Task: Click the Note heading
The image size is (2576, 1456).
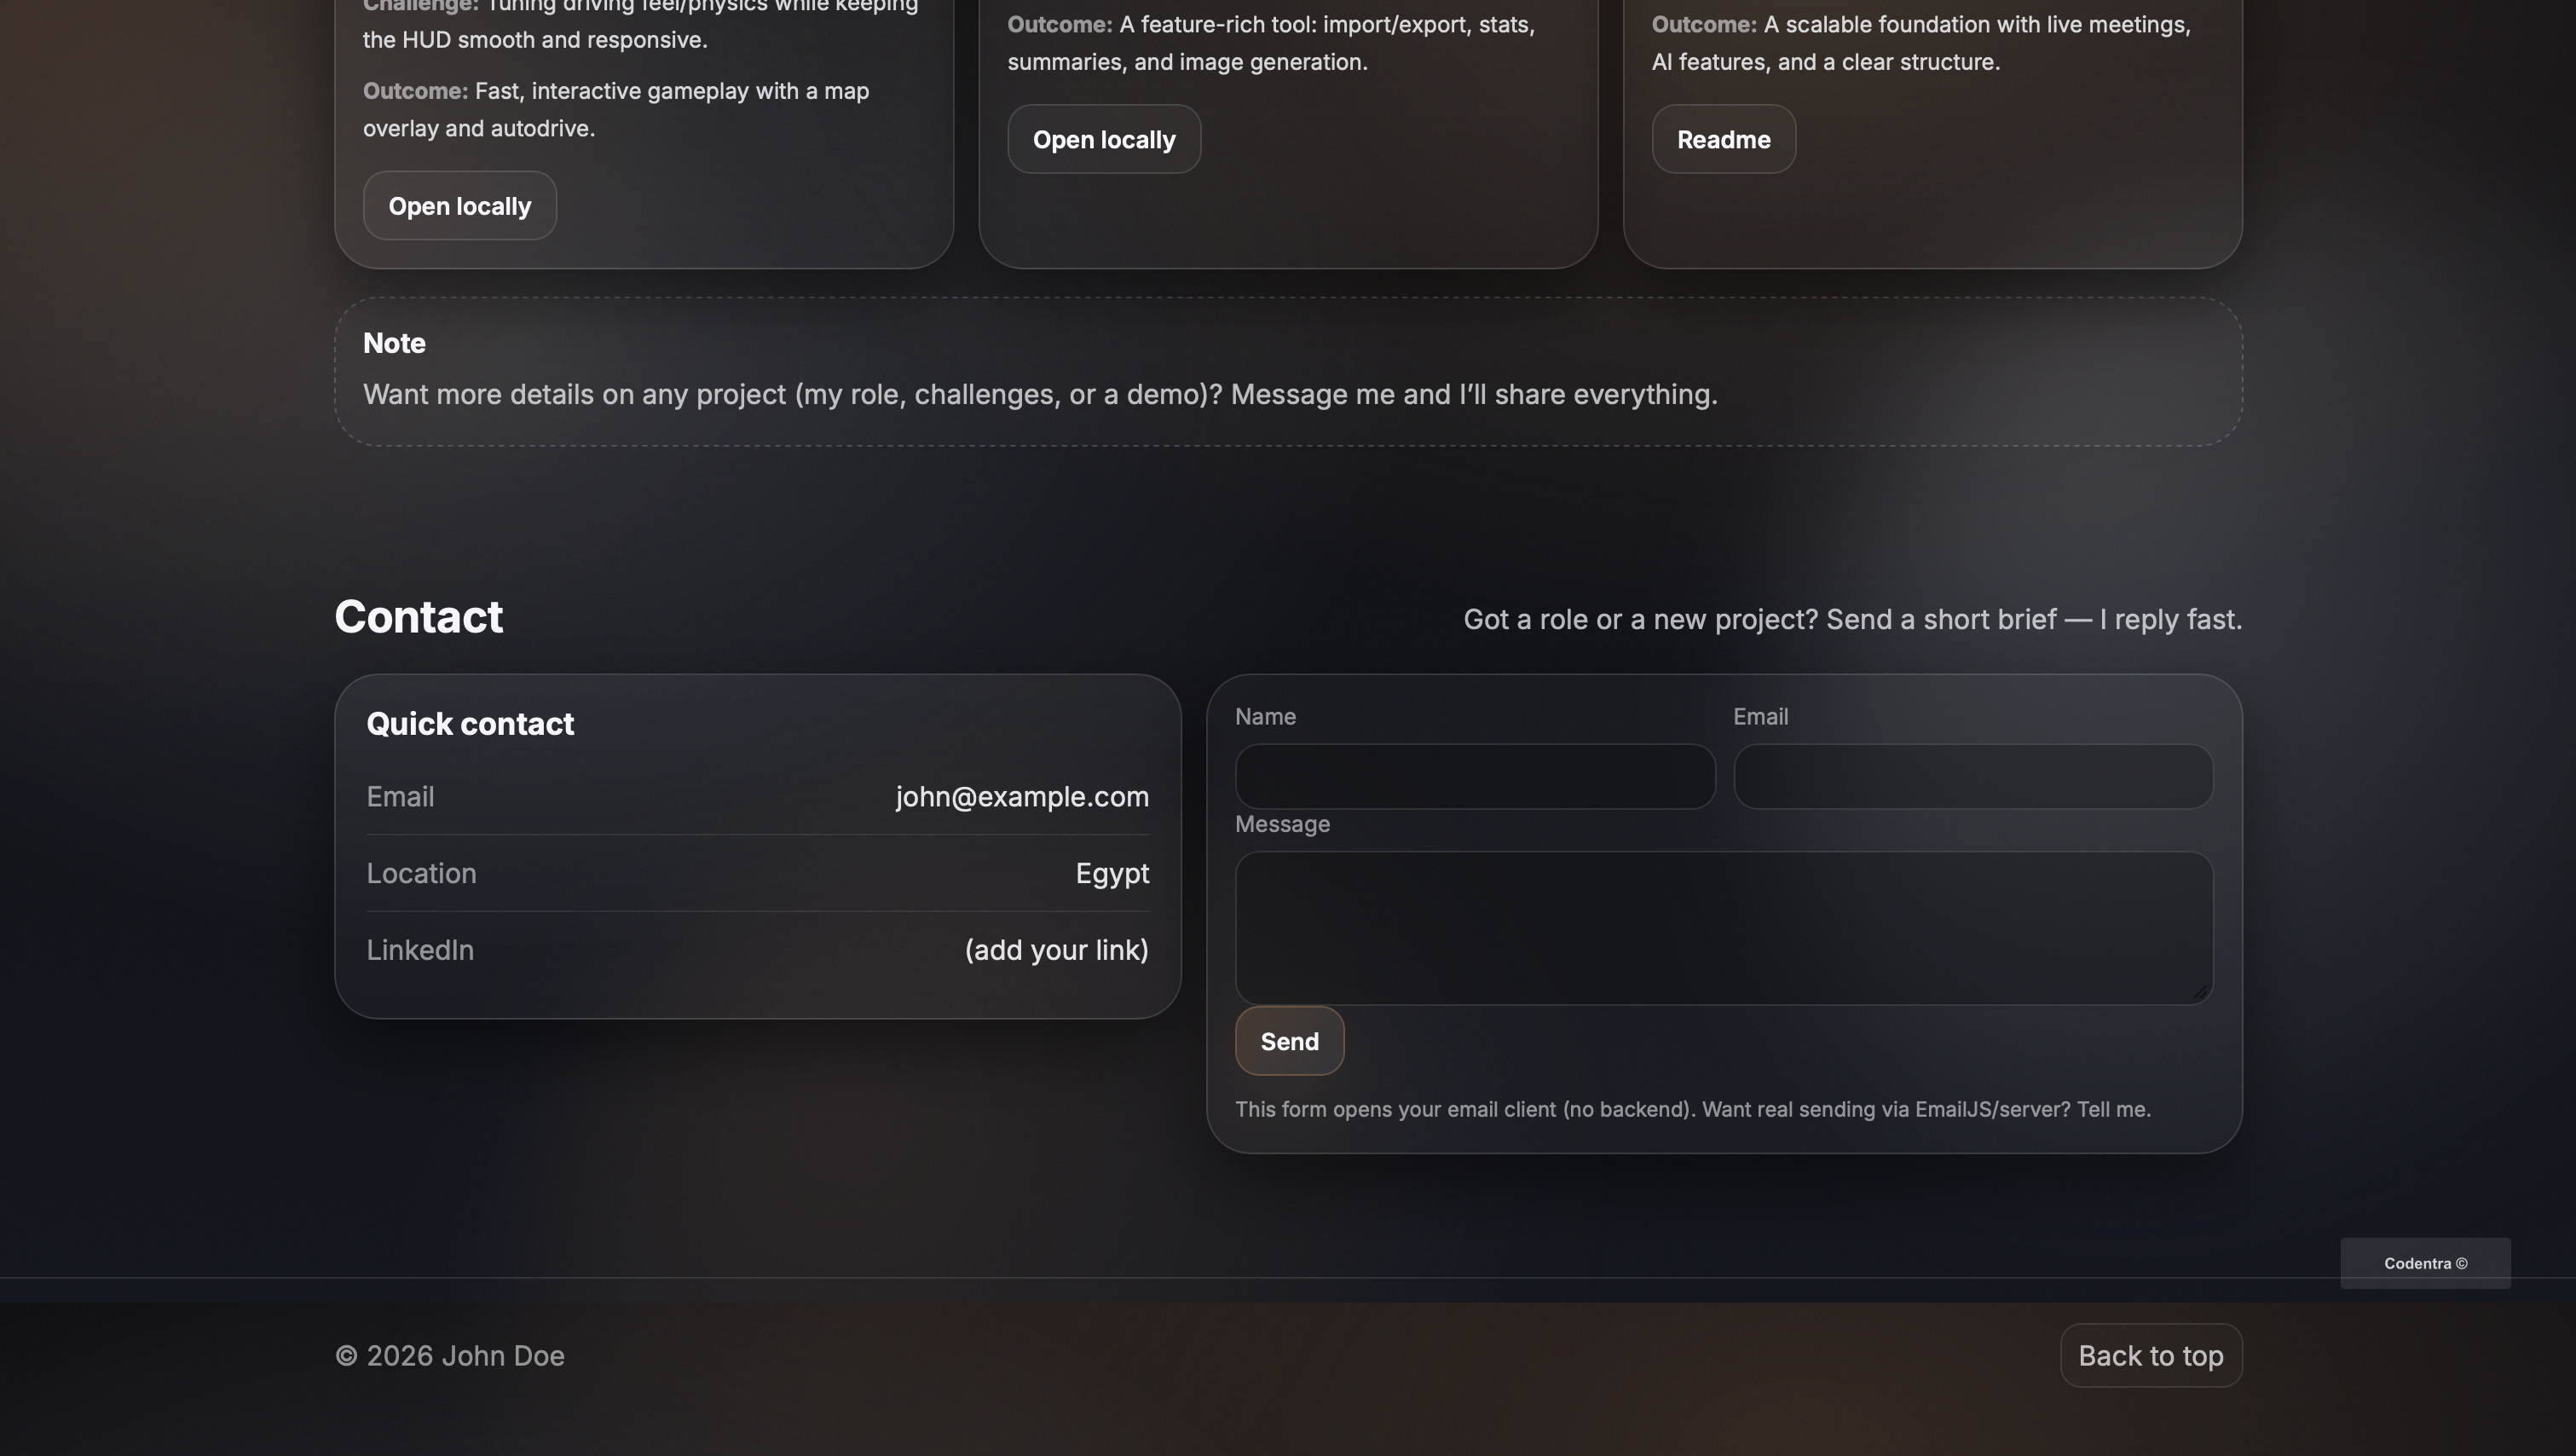Action: pyautogui.click(x=394, y=344)
